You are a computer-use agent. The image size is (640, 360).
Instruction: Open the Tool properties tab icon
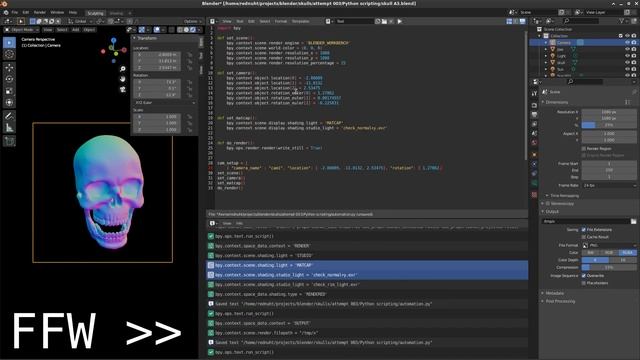coord(534,93)
